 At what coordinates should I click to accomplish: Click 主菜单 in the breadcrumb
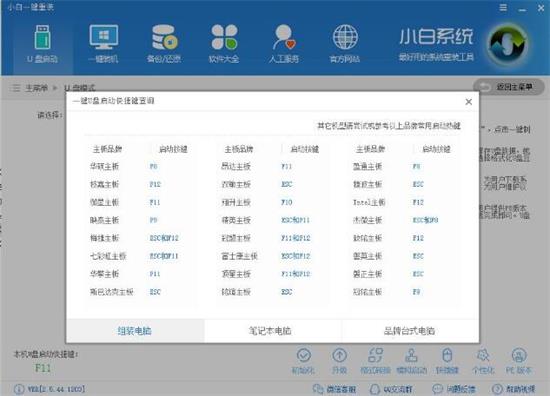point(36,88)
